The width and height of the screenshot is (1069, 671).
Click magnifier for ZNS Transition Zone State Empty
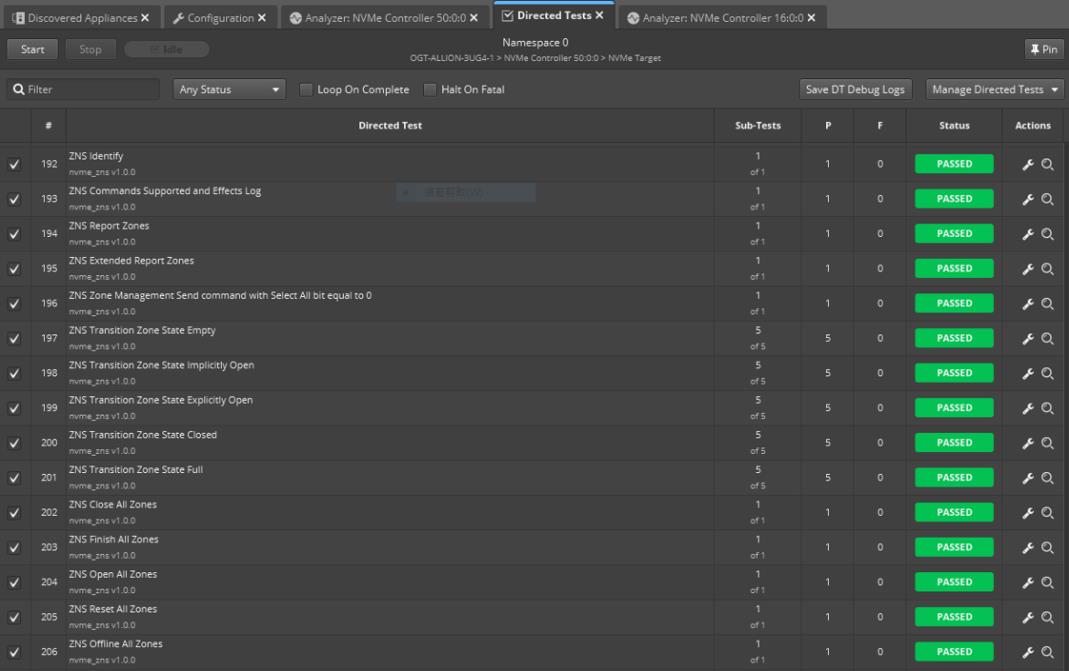pos(1047,339)
